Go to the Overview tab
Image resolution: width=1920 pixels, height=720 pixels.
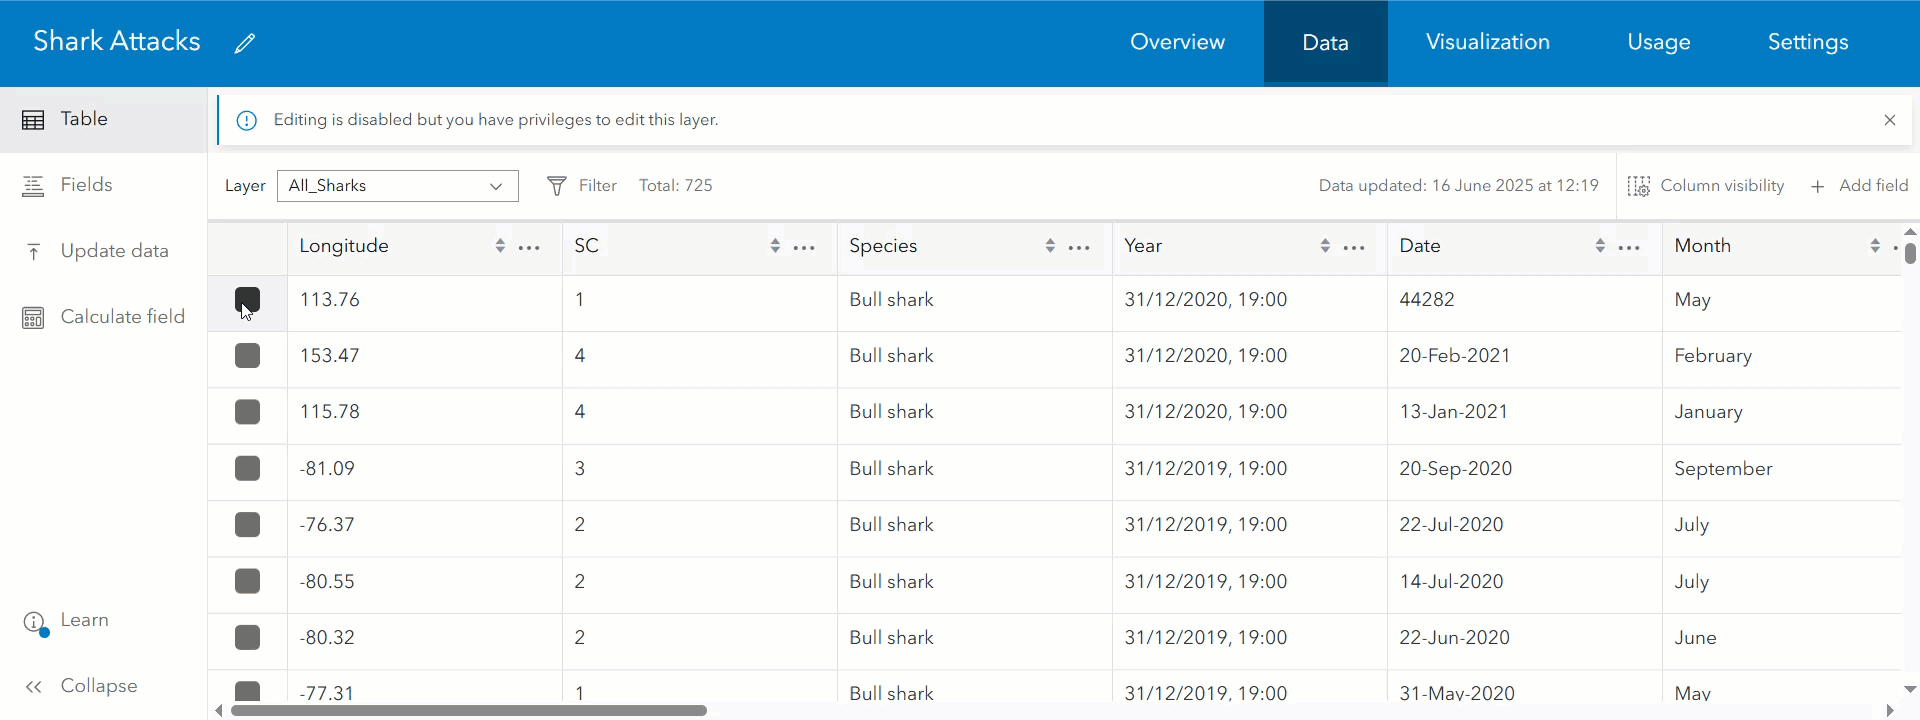pos(1177,42)
